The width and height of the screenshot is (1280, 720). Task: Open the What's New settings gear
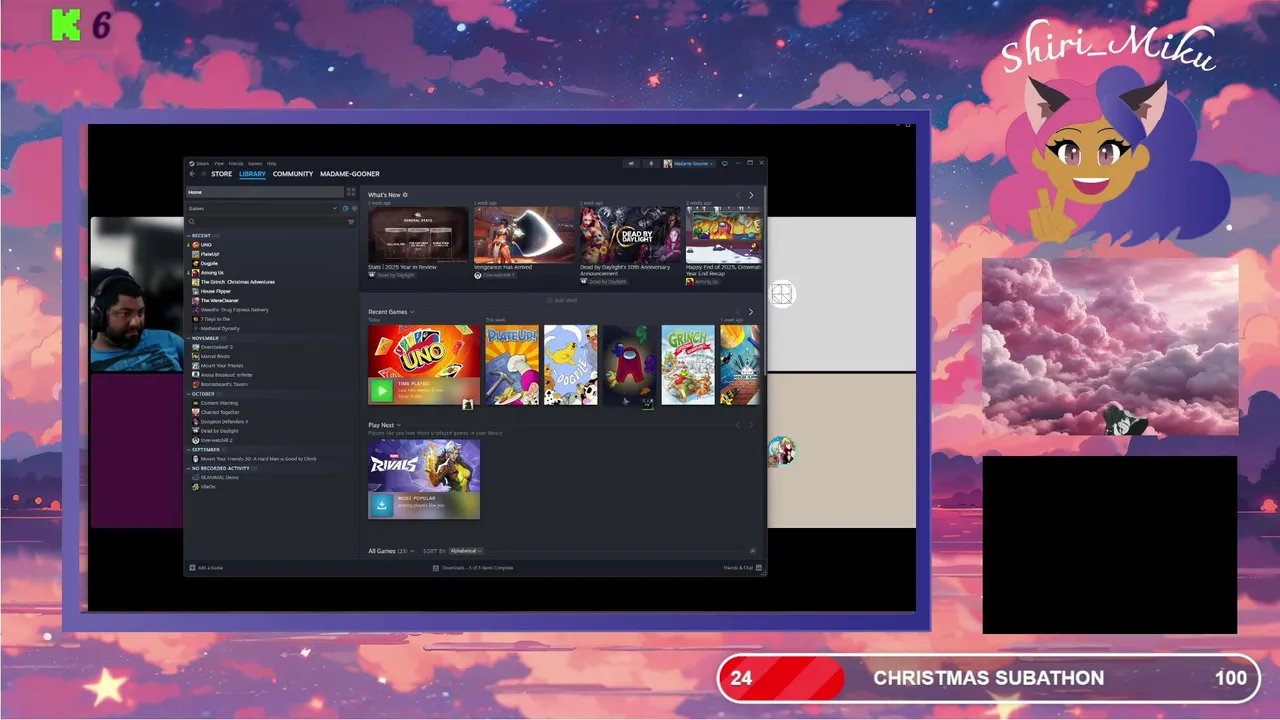tap(405, 195)
